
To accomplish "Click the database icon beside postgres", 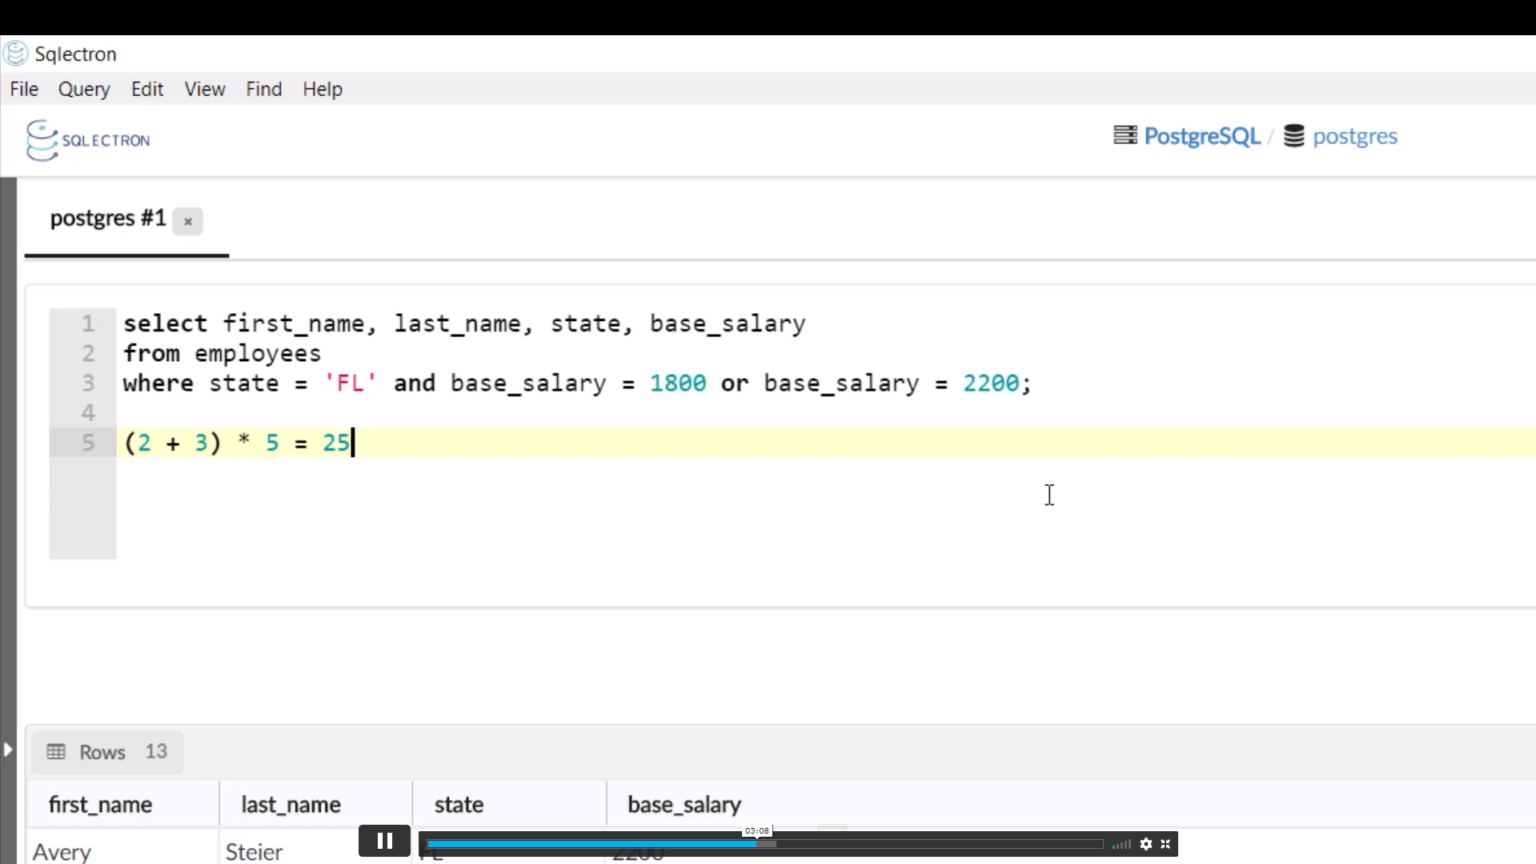I will (x=1294, y=135).
